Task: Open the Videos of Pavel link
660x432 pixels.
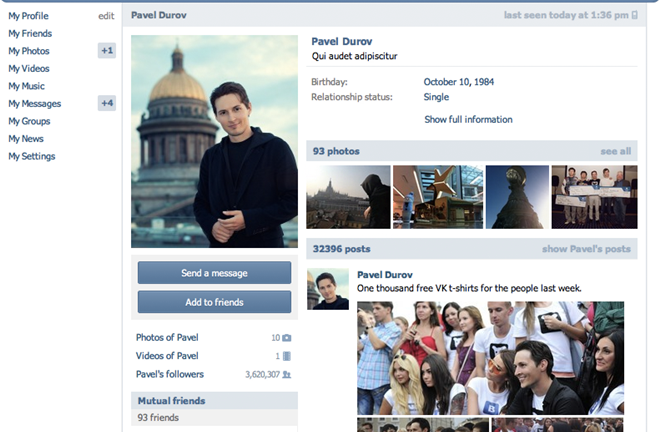Action: coord(167,356)
